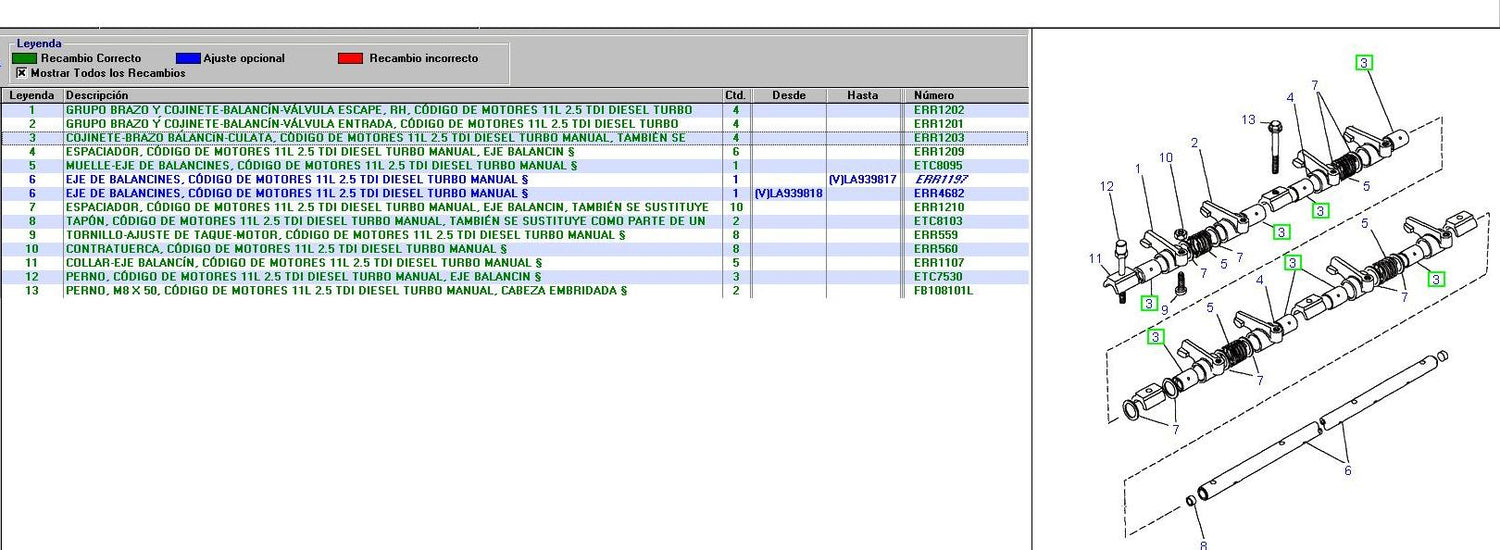Click the Desde column header
This screenshot has width=1500, height=550.
tap(789, 95)
